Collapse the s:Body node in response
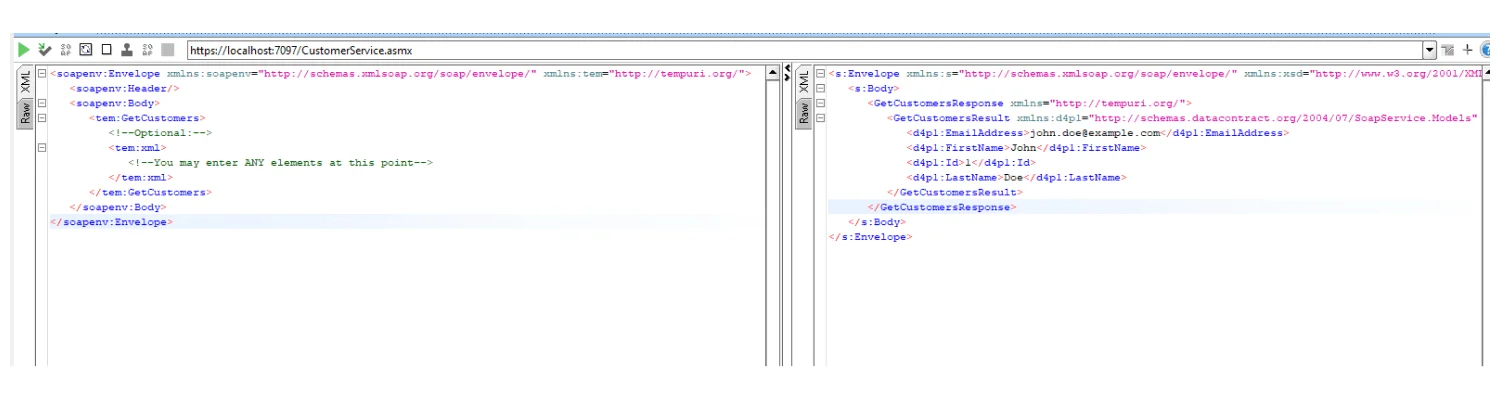 coord(820,88)
